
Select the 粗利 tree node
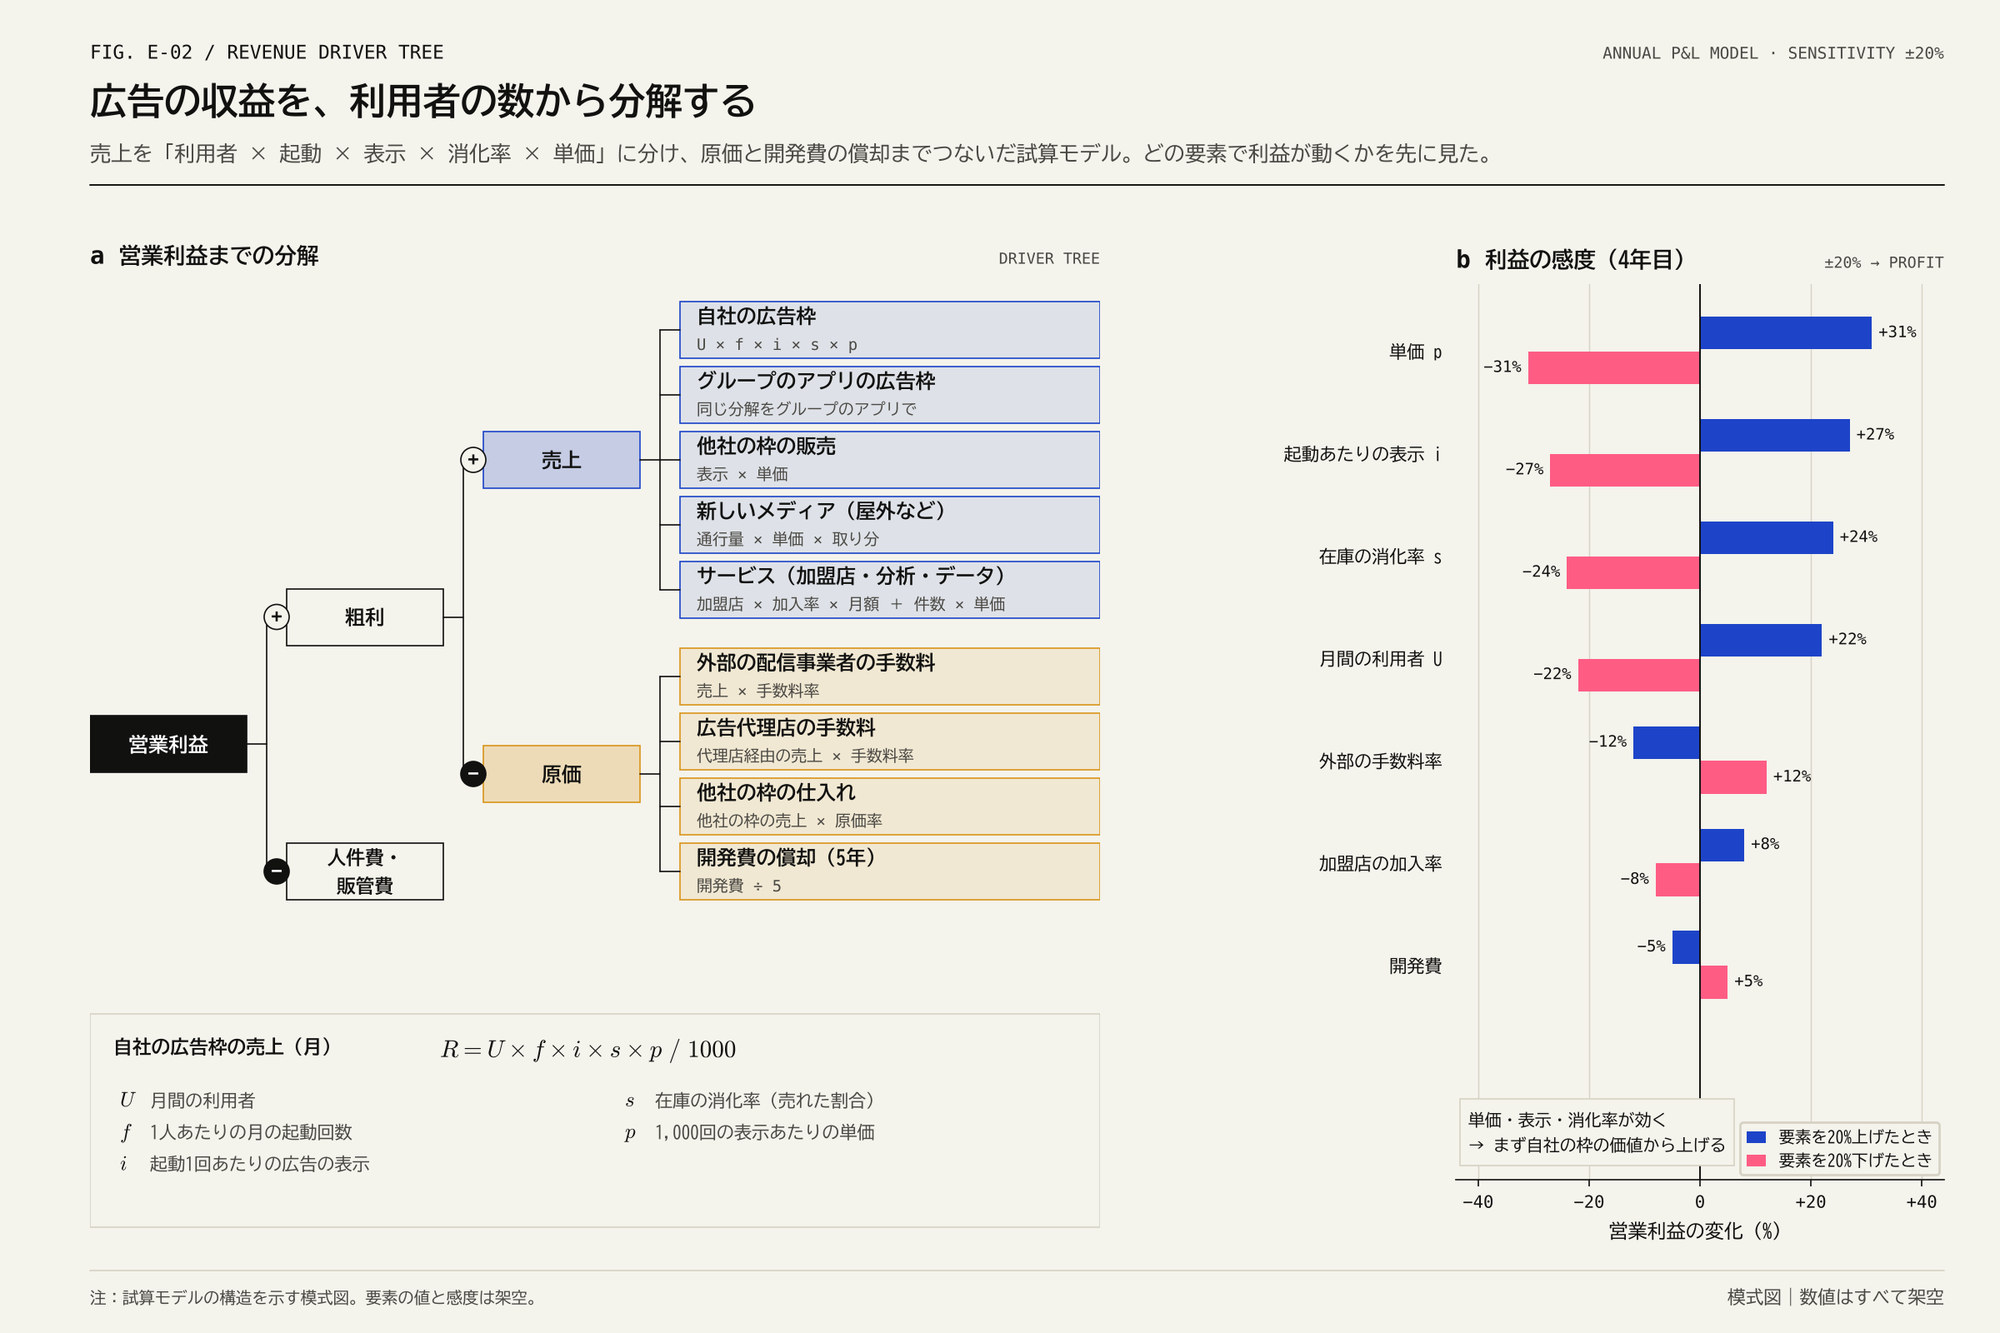point(365,617)
